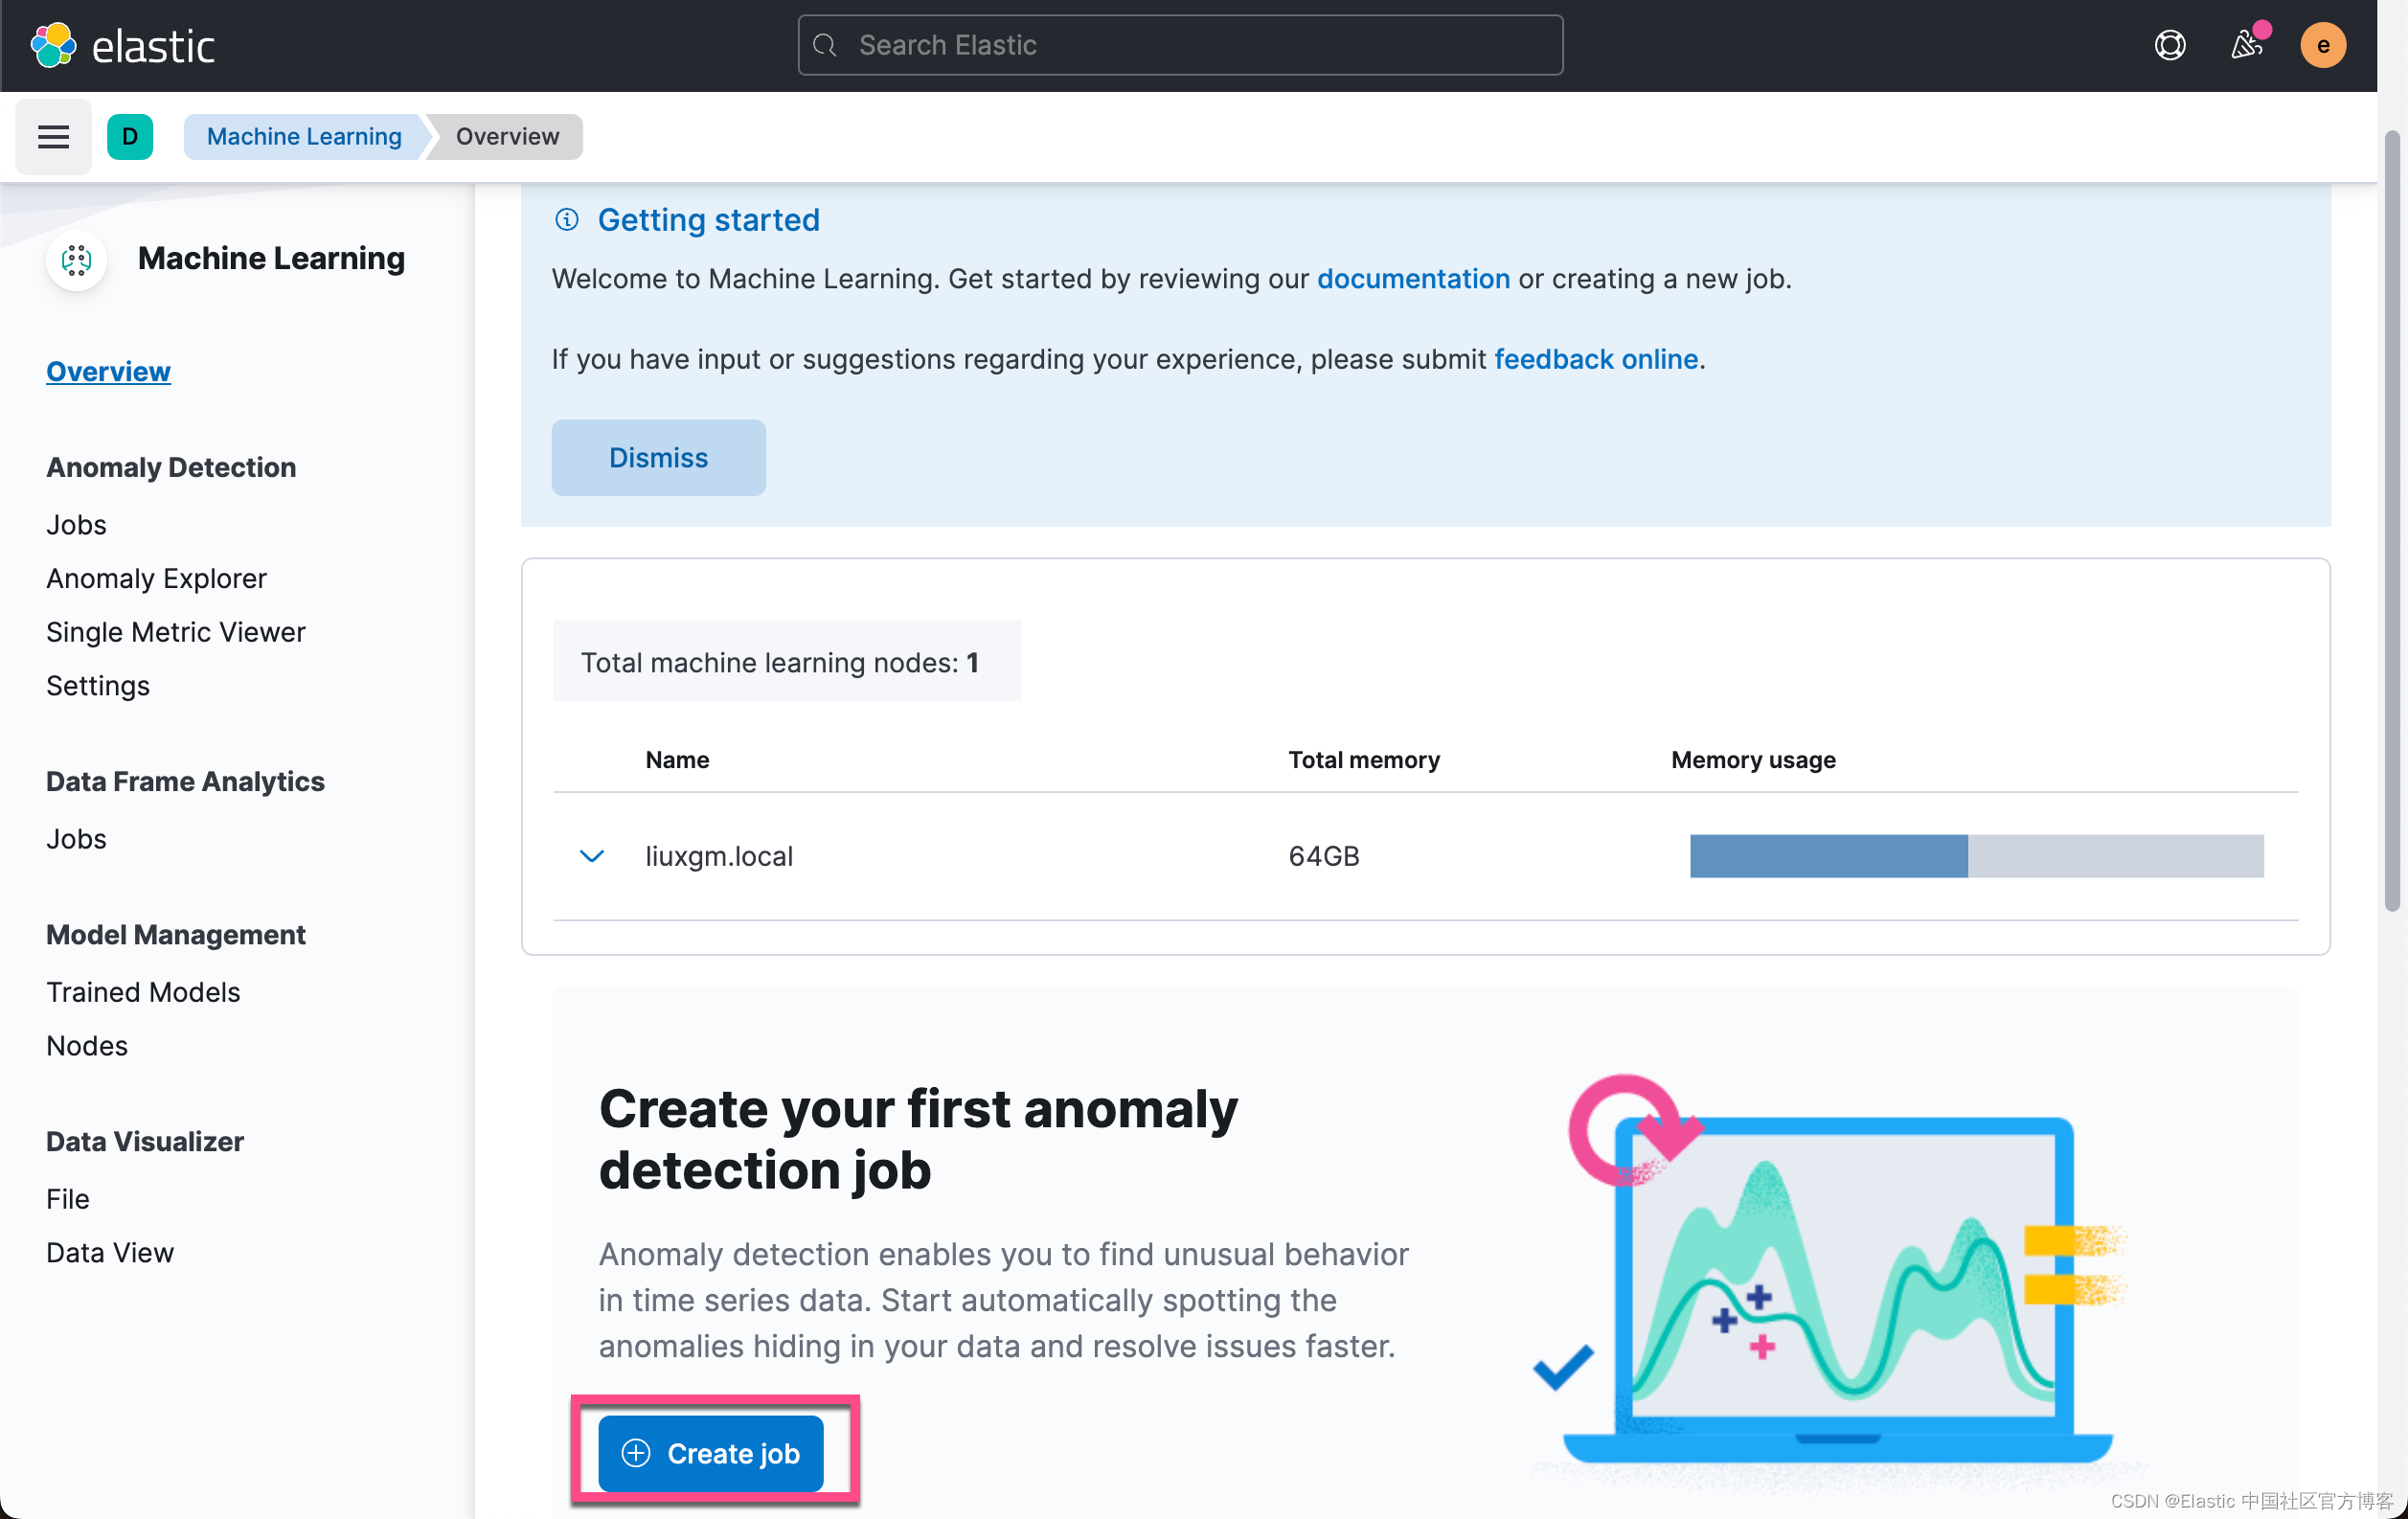Viewport: 2408px width, 1519px height.
Task: Click the green D space avatar
Action: [130, 137]
